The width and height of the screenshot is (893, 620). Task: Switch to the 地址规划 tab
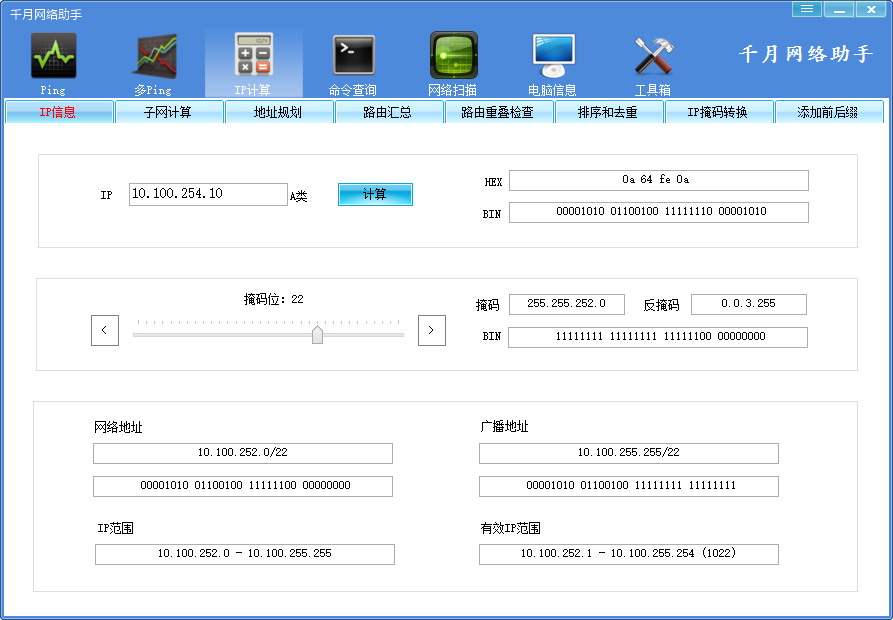(x=279, y=112)
